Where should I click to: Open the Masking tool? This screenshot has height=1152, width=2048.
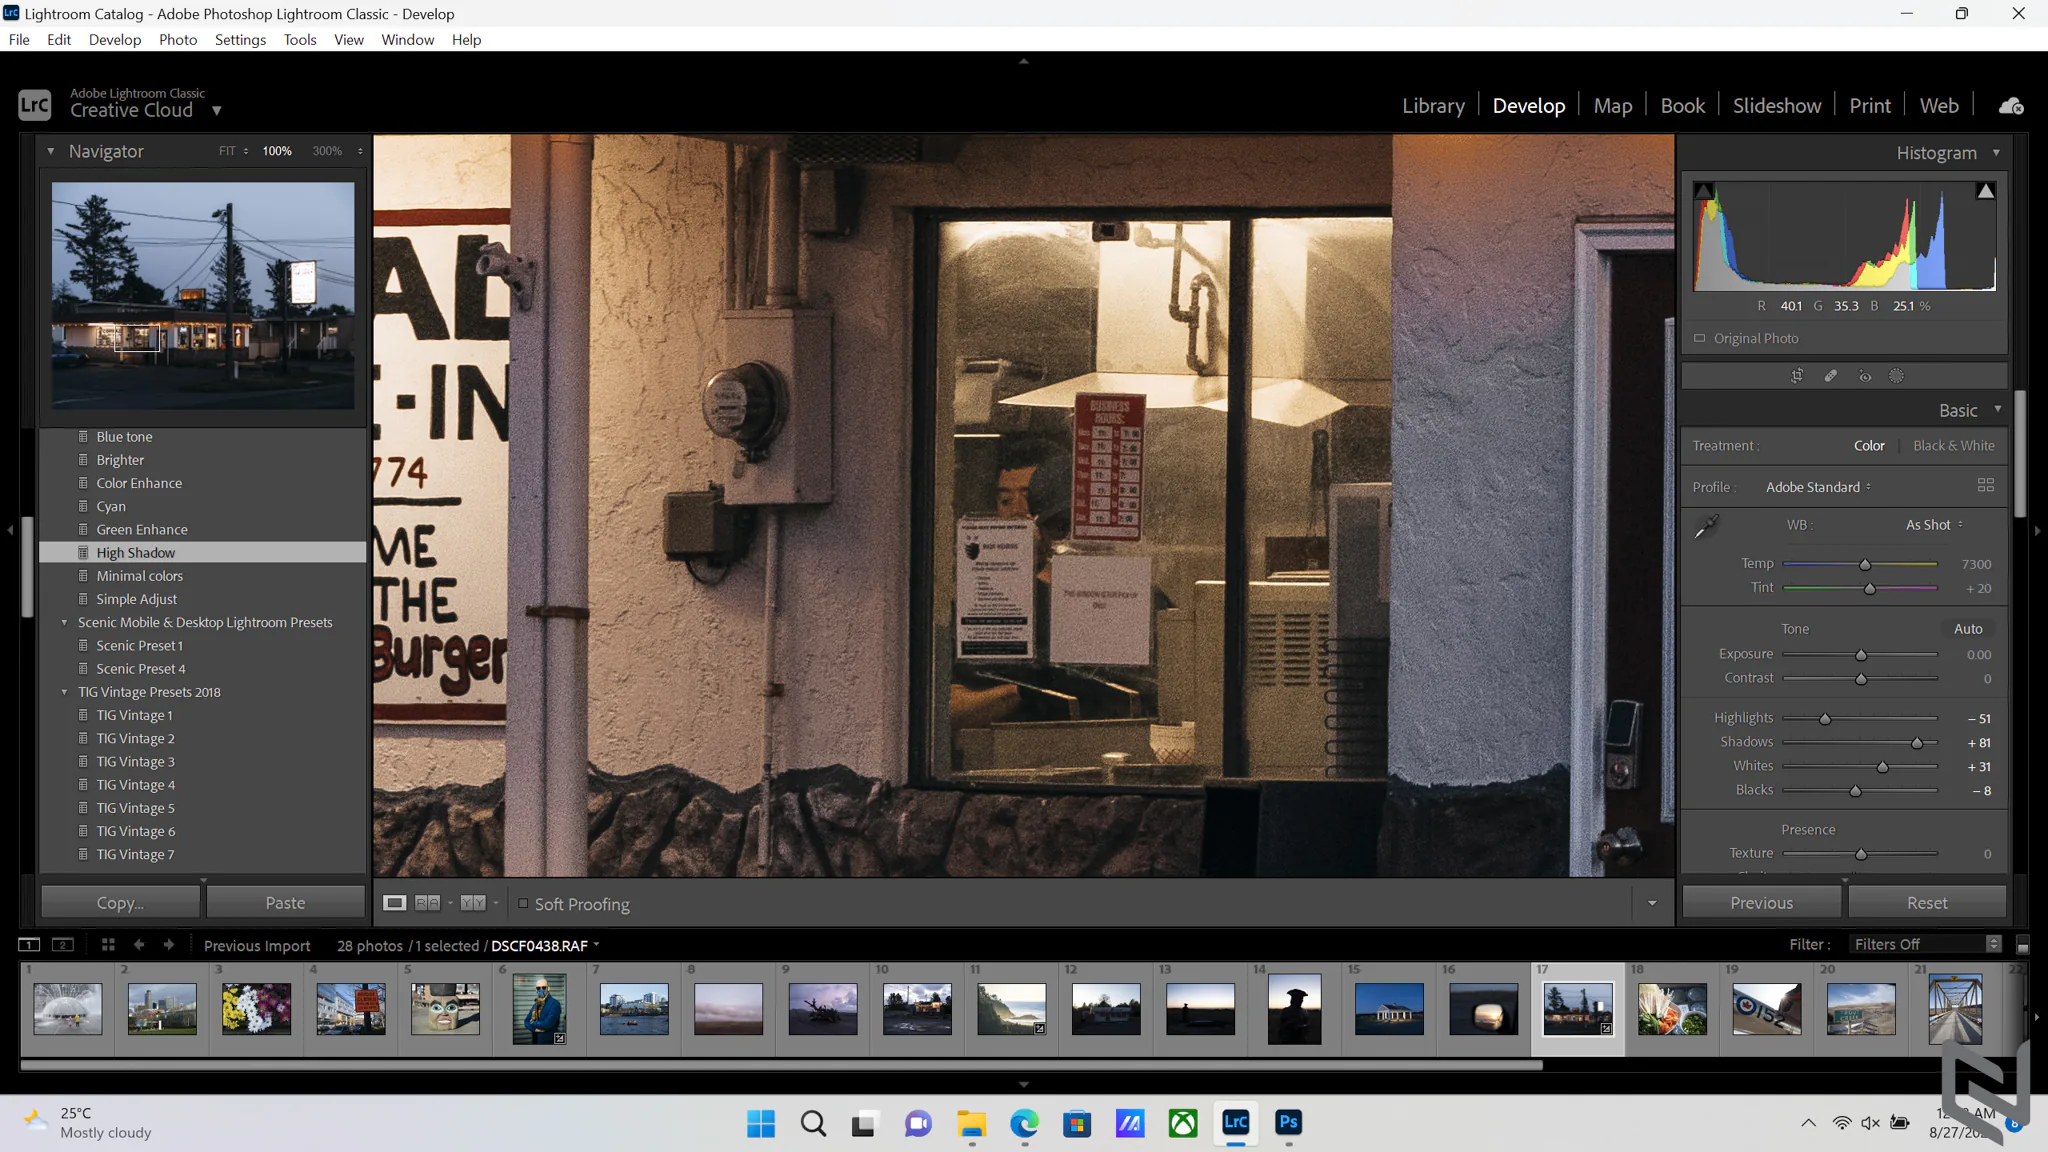[1897, 376]
